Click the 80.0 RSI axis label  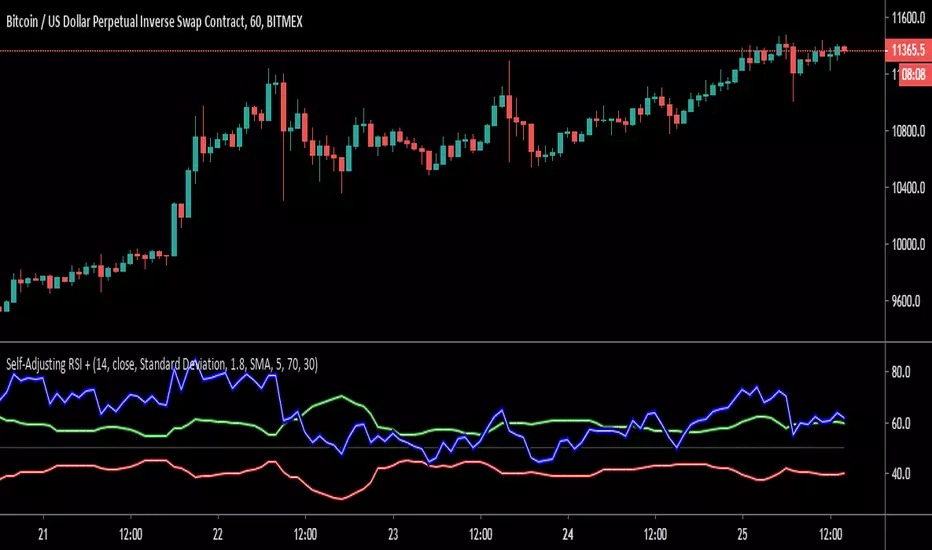900,372
